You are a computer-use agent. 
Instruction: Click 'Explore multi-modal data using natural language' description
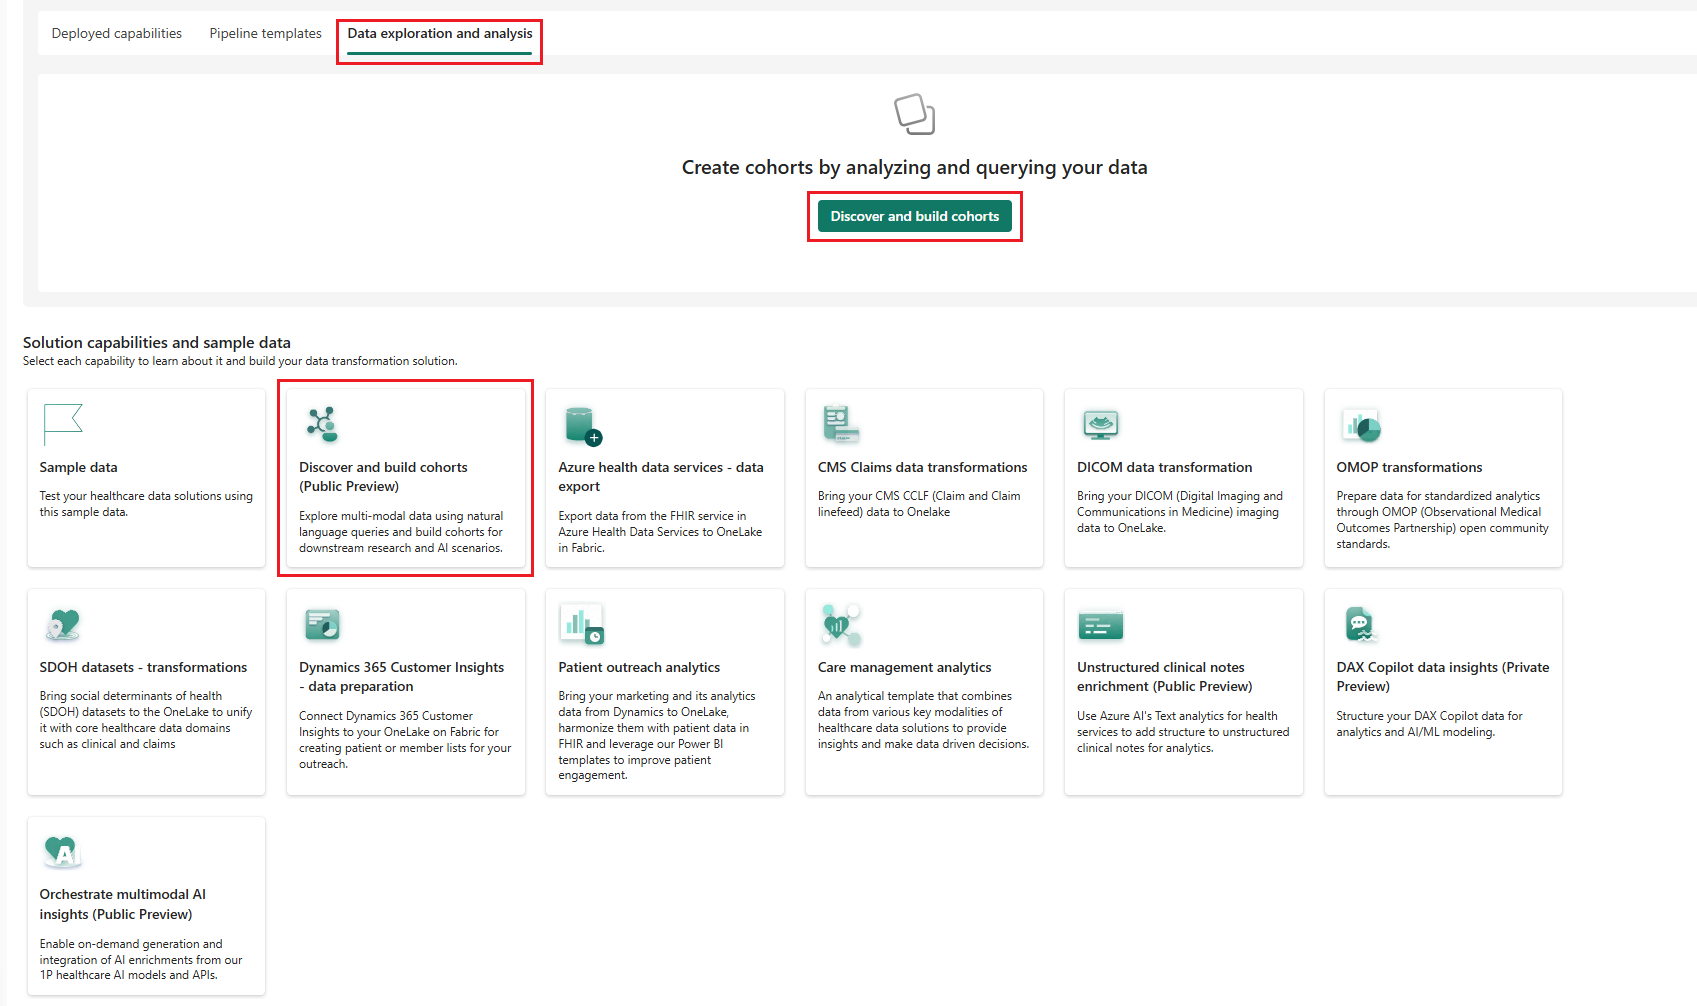[401, 532]
